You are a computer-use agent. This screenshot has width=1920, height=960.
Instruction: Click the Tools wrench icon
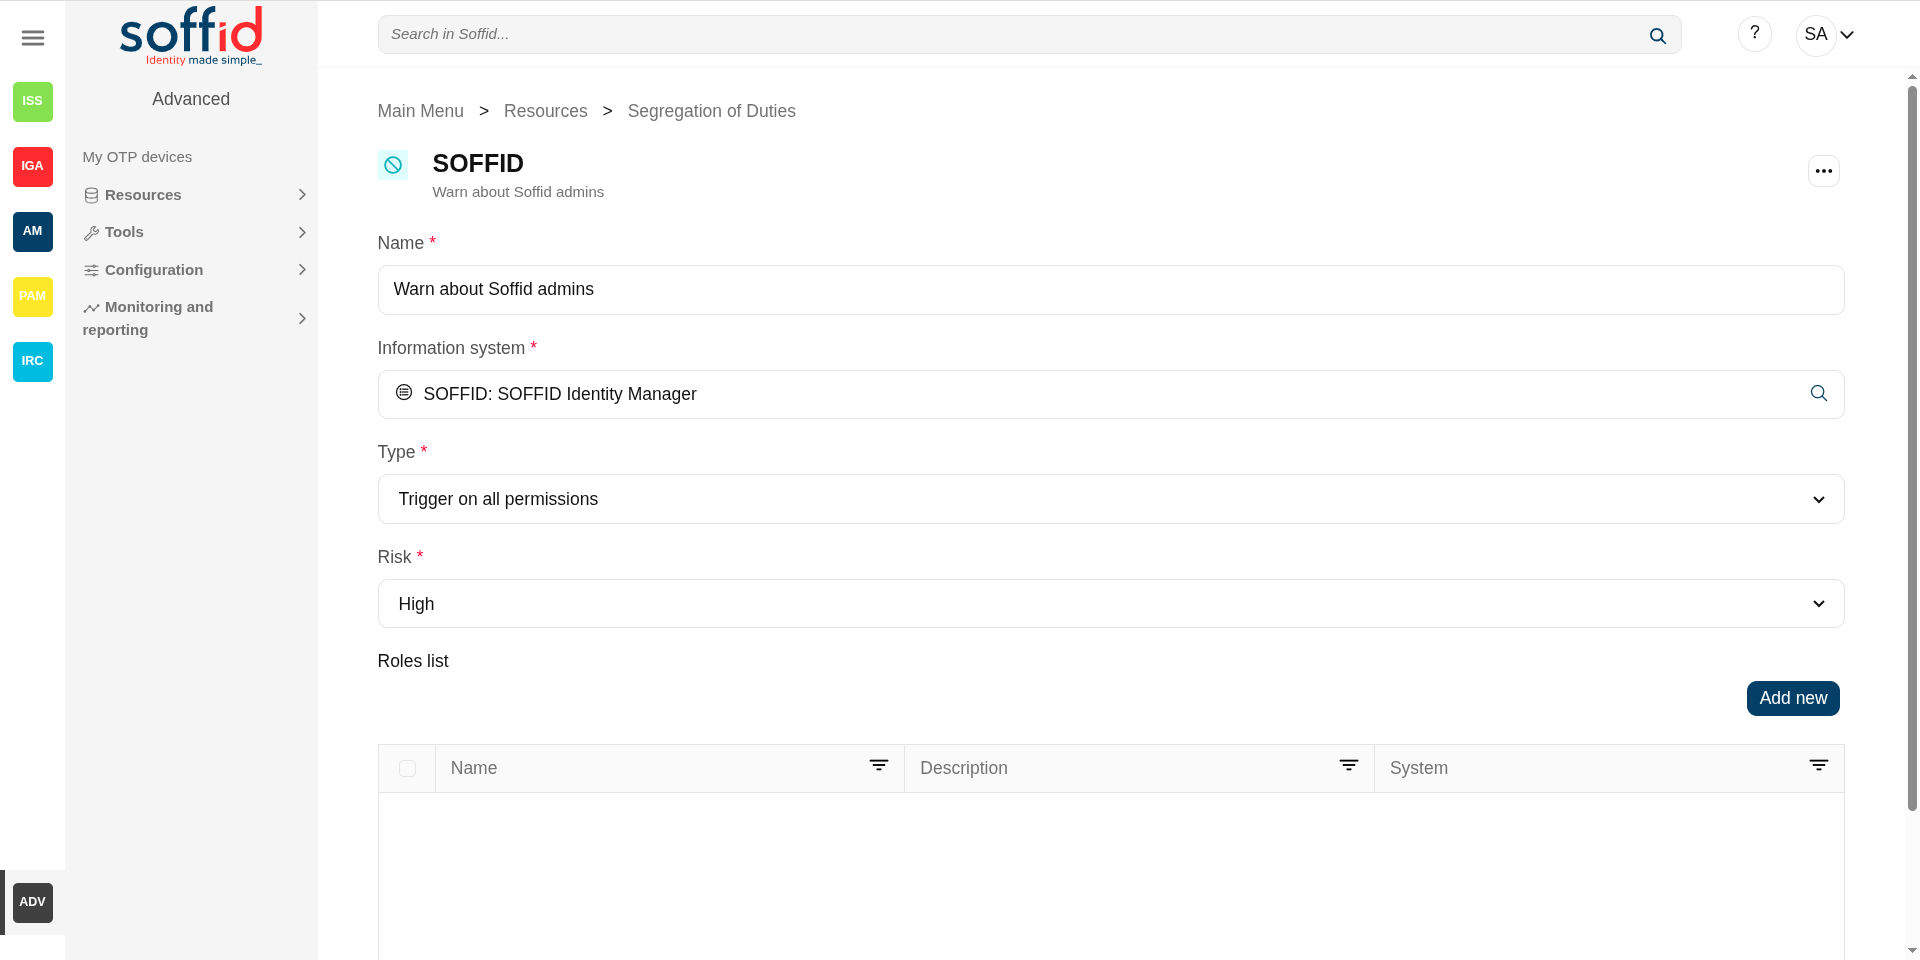click(x=91, y=233)
